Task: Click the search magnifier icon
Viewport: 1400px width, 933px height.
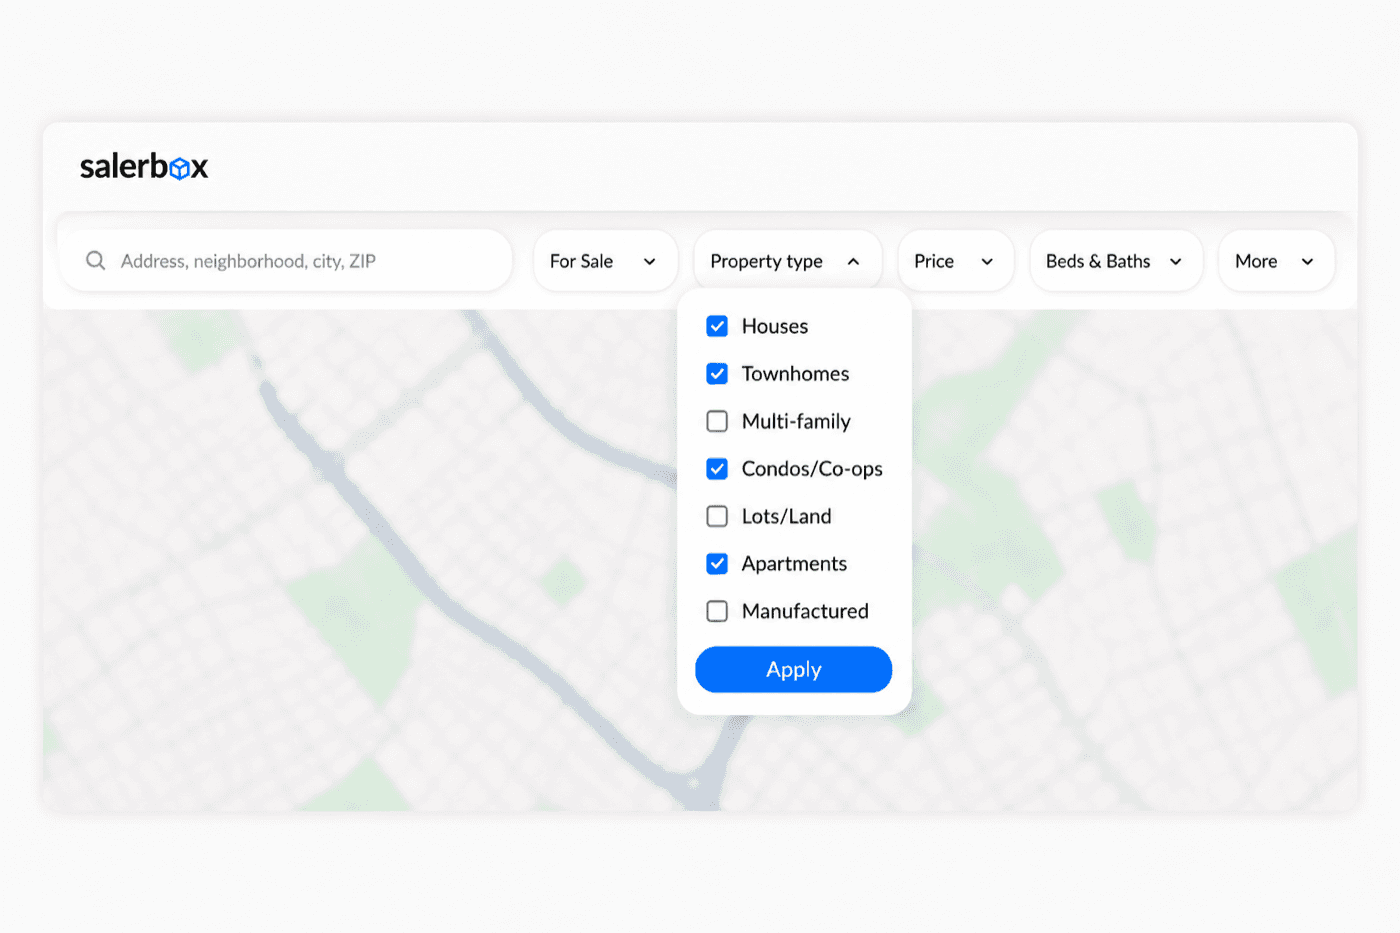Action: pyautogui.click(x=96, y=261)
